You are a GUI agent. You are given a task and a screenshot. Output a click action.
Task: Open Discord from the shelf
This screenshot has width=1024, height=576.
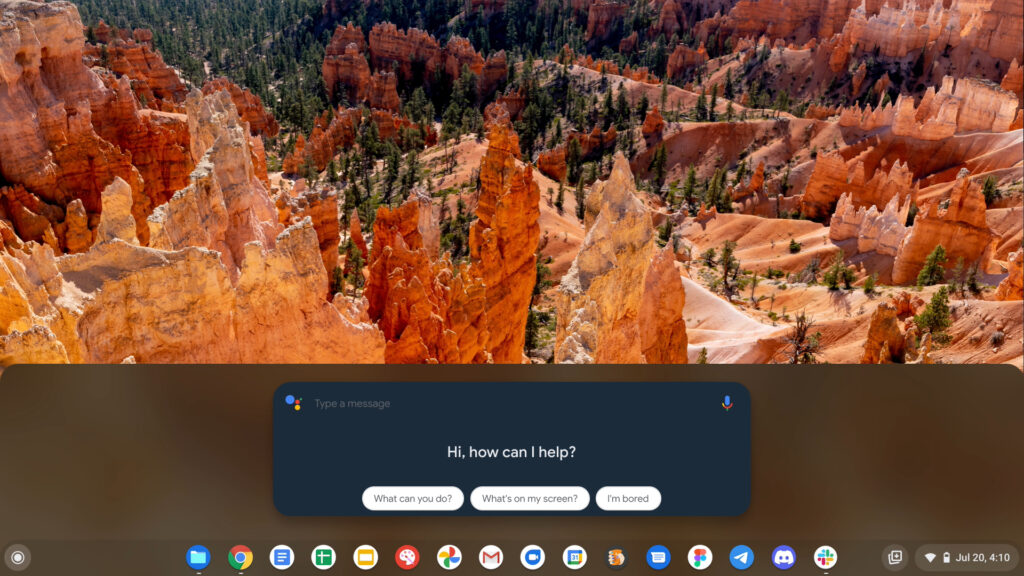[x=784, y=557]
